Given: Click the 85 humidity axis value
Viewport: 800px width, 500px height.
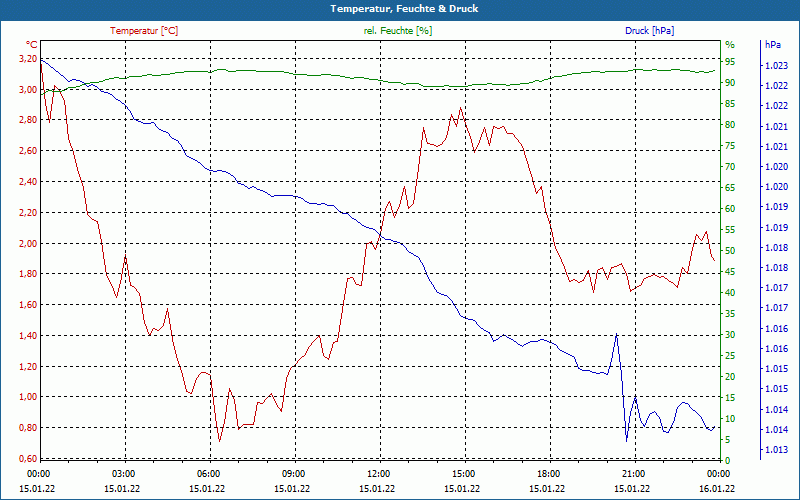Looking at the screenshot, I should (x=730, y=104).
